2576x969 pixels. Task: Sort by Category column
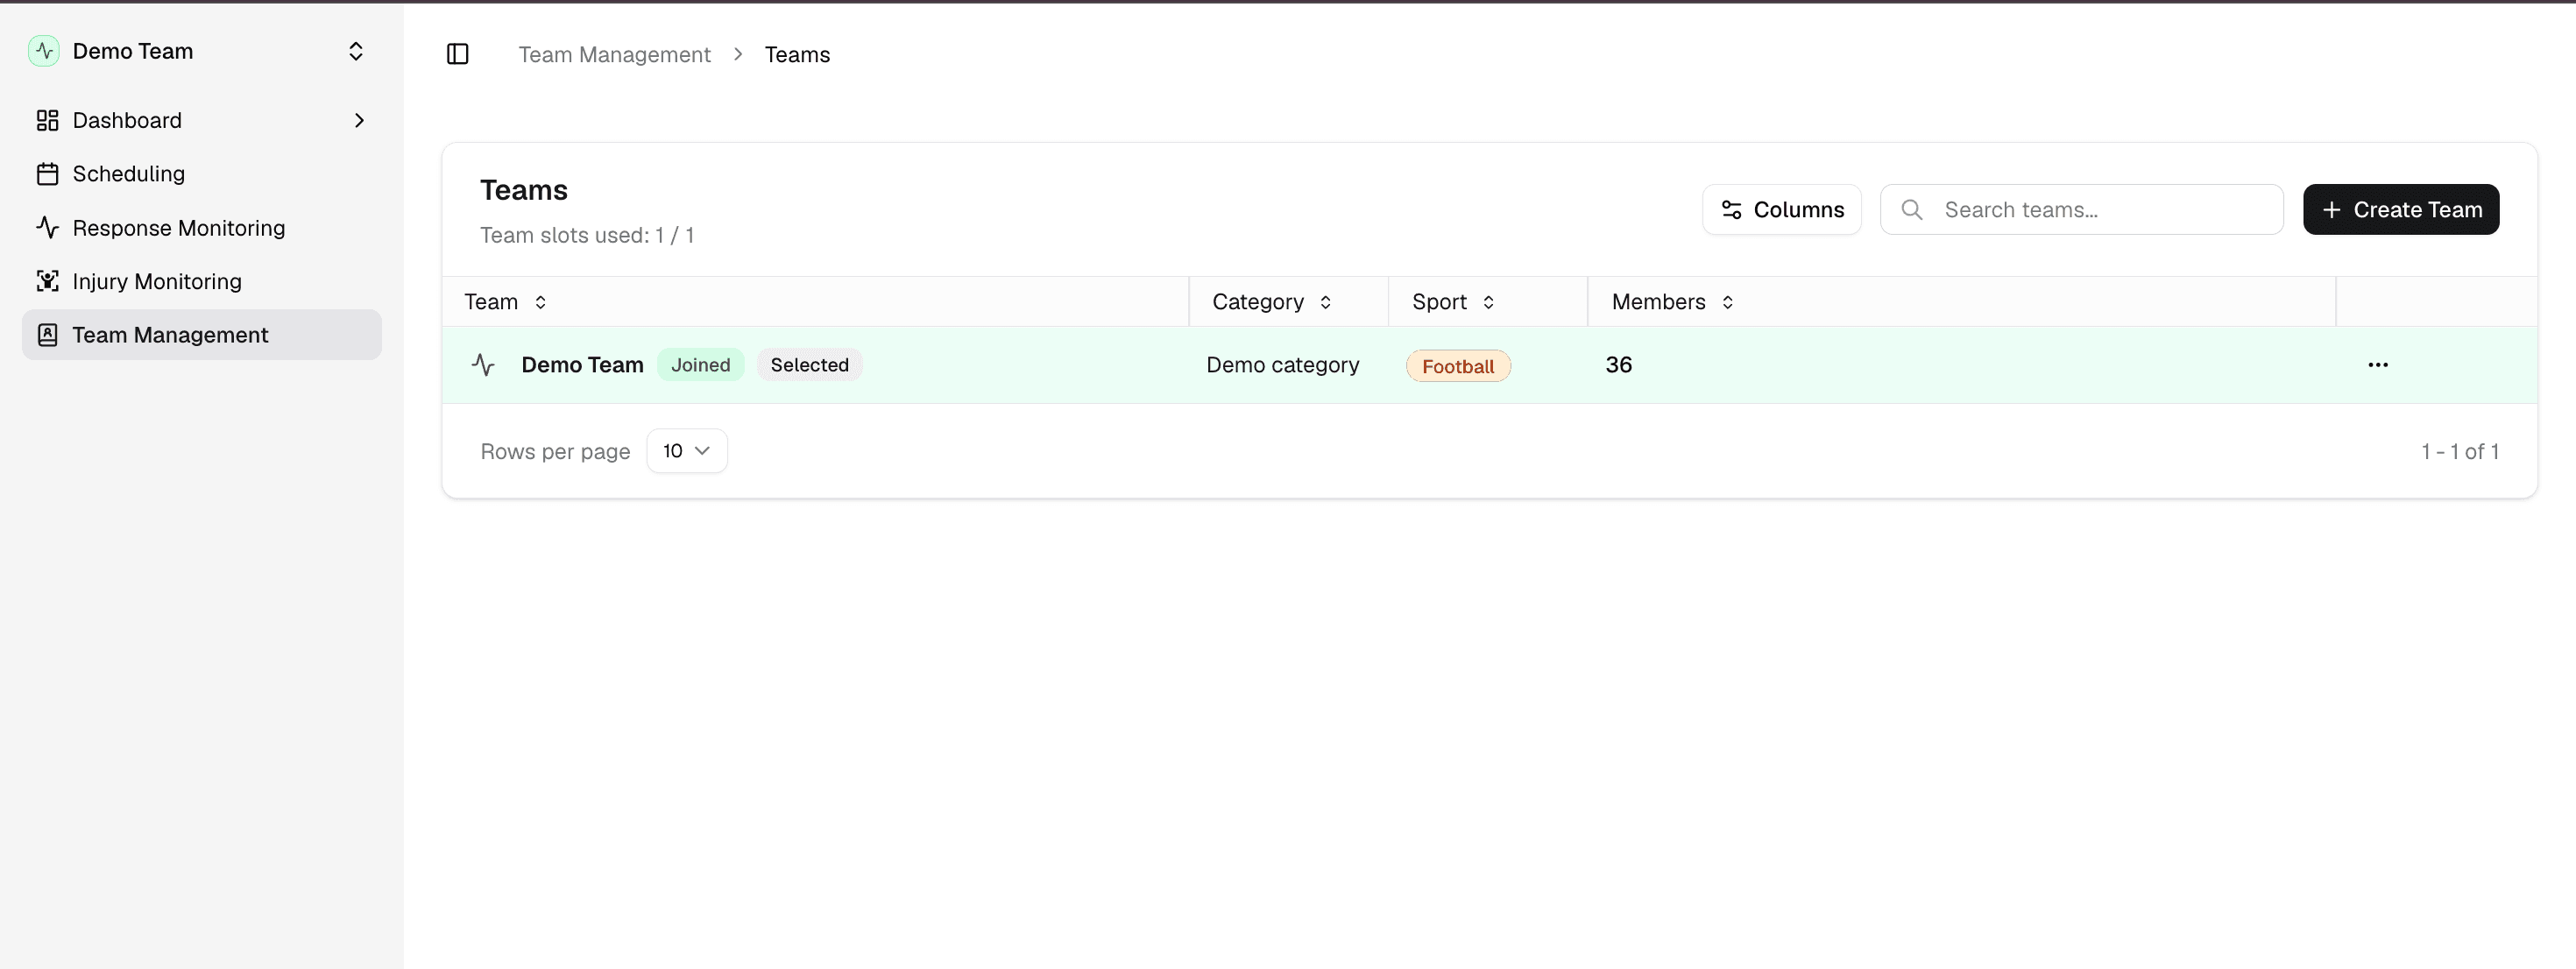(x=1271, y=302)
